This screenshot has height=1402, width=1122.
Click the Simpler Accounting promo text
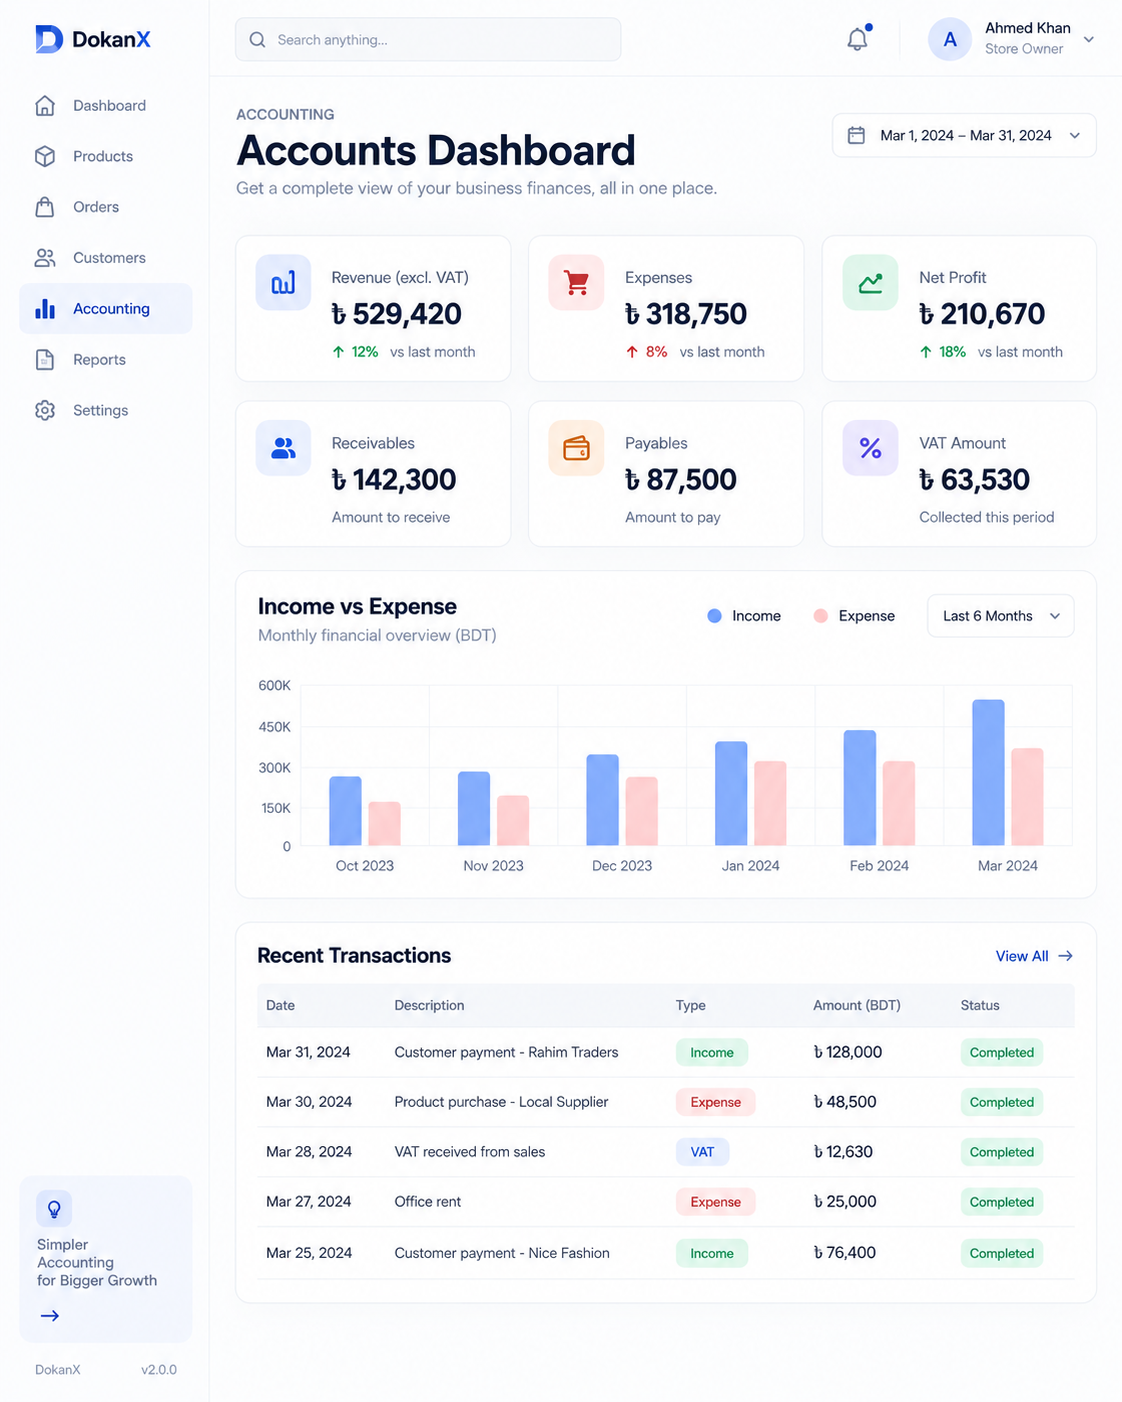point(97,1263)
